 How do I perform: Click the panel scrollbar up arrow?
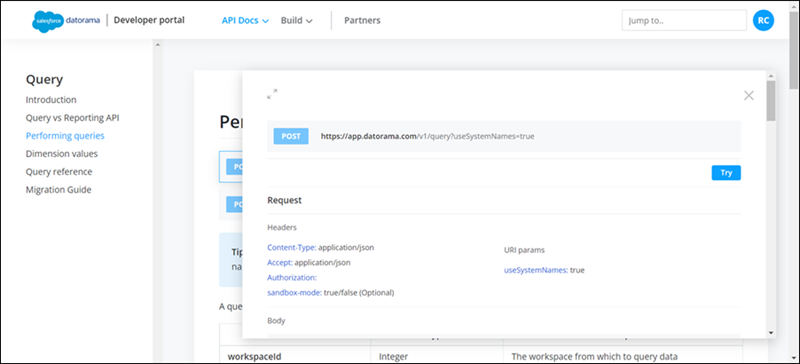770,76
